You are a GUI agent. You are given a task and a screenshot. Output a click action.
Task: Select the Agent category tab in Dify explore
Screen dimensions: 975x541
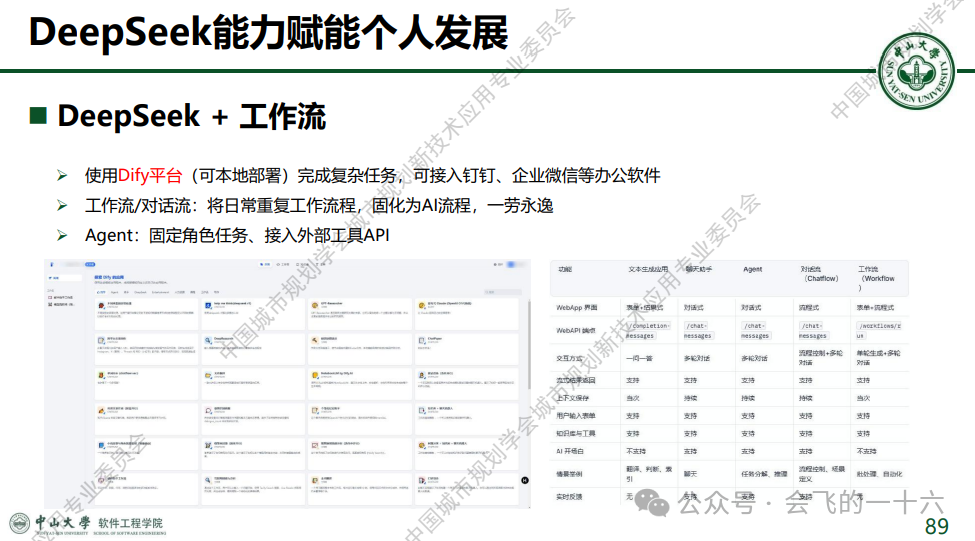114,292
